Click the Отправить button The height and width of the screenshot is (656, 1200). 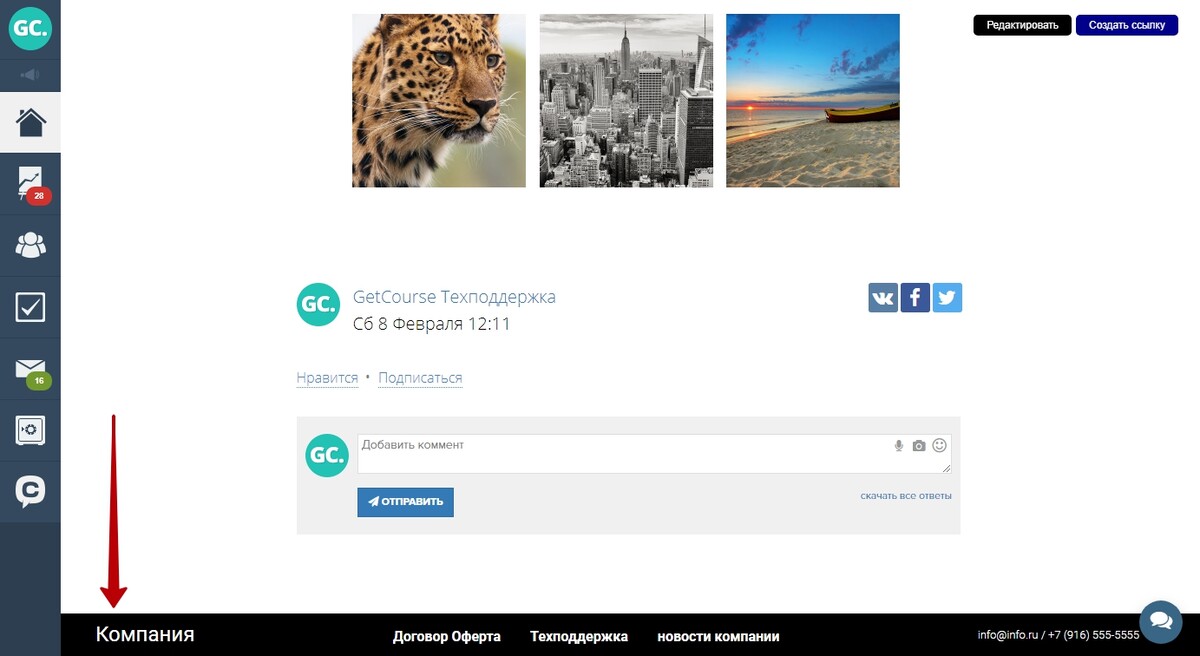tap(405, 502)
